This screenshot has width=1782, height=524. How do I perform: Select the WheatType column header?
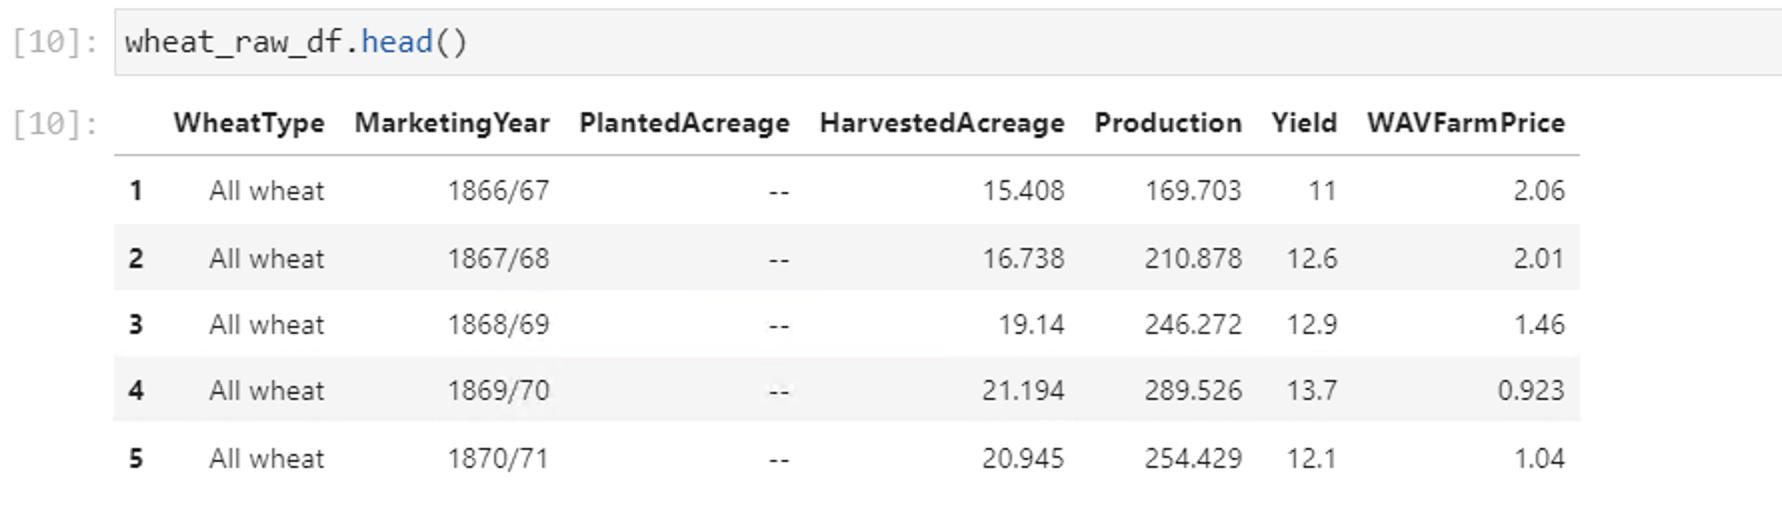[249, 123]
